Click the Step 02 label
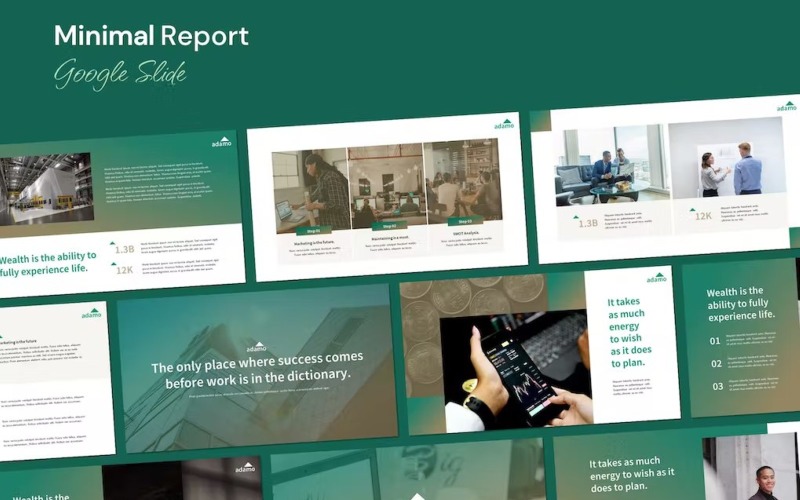The height and width of the screenshot is (500, 800). point(384,228)
